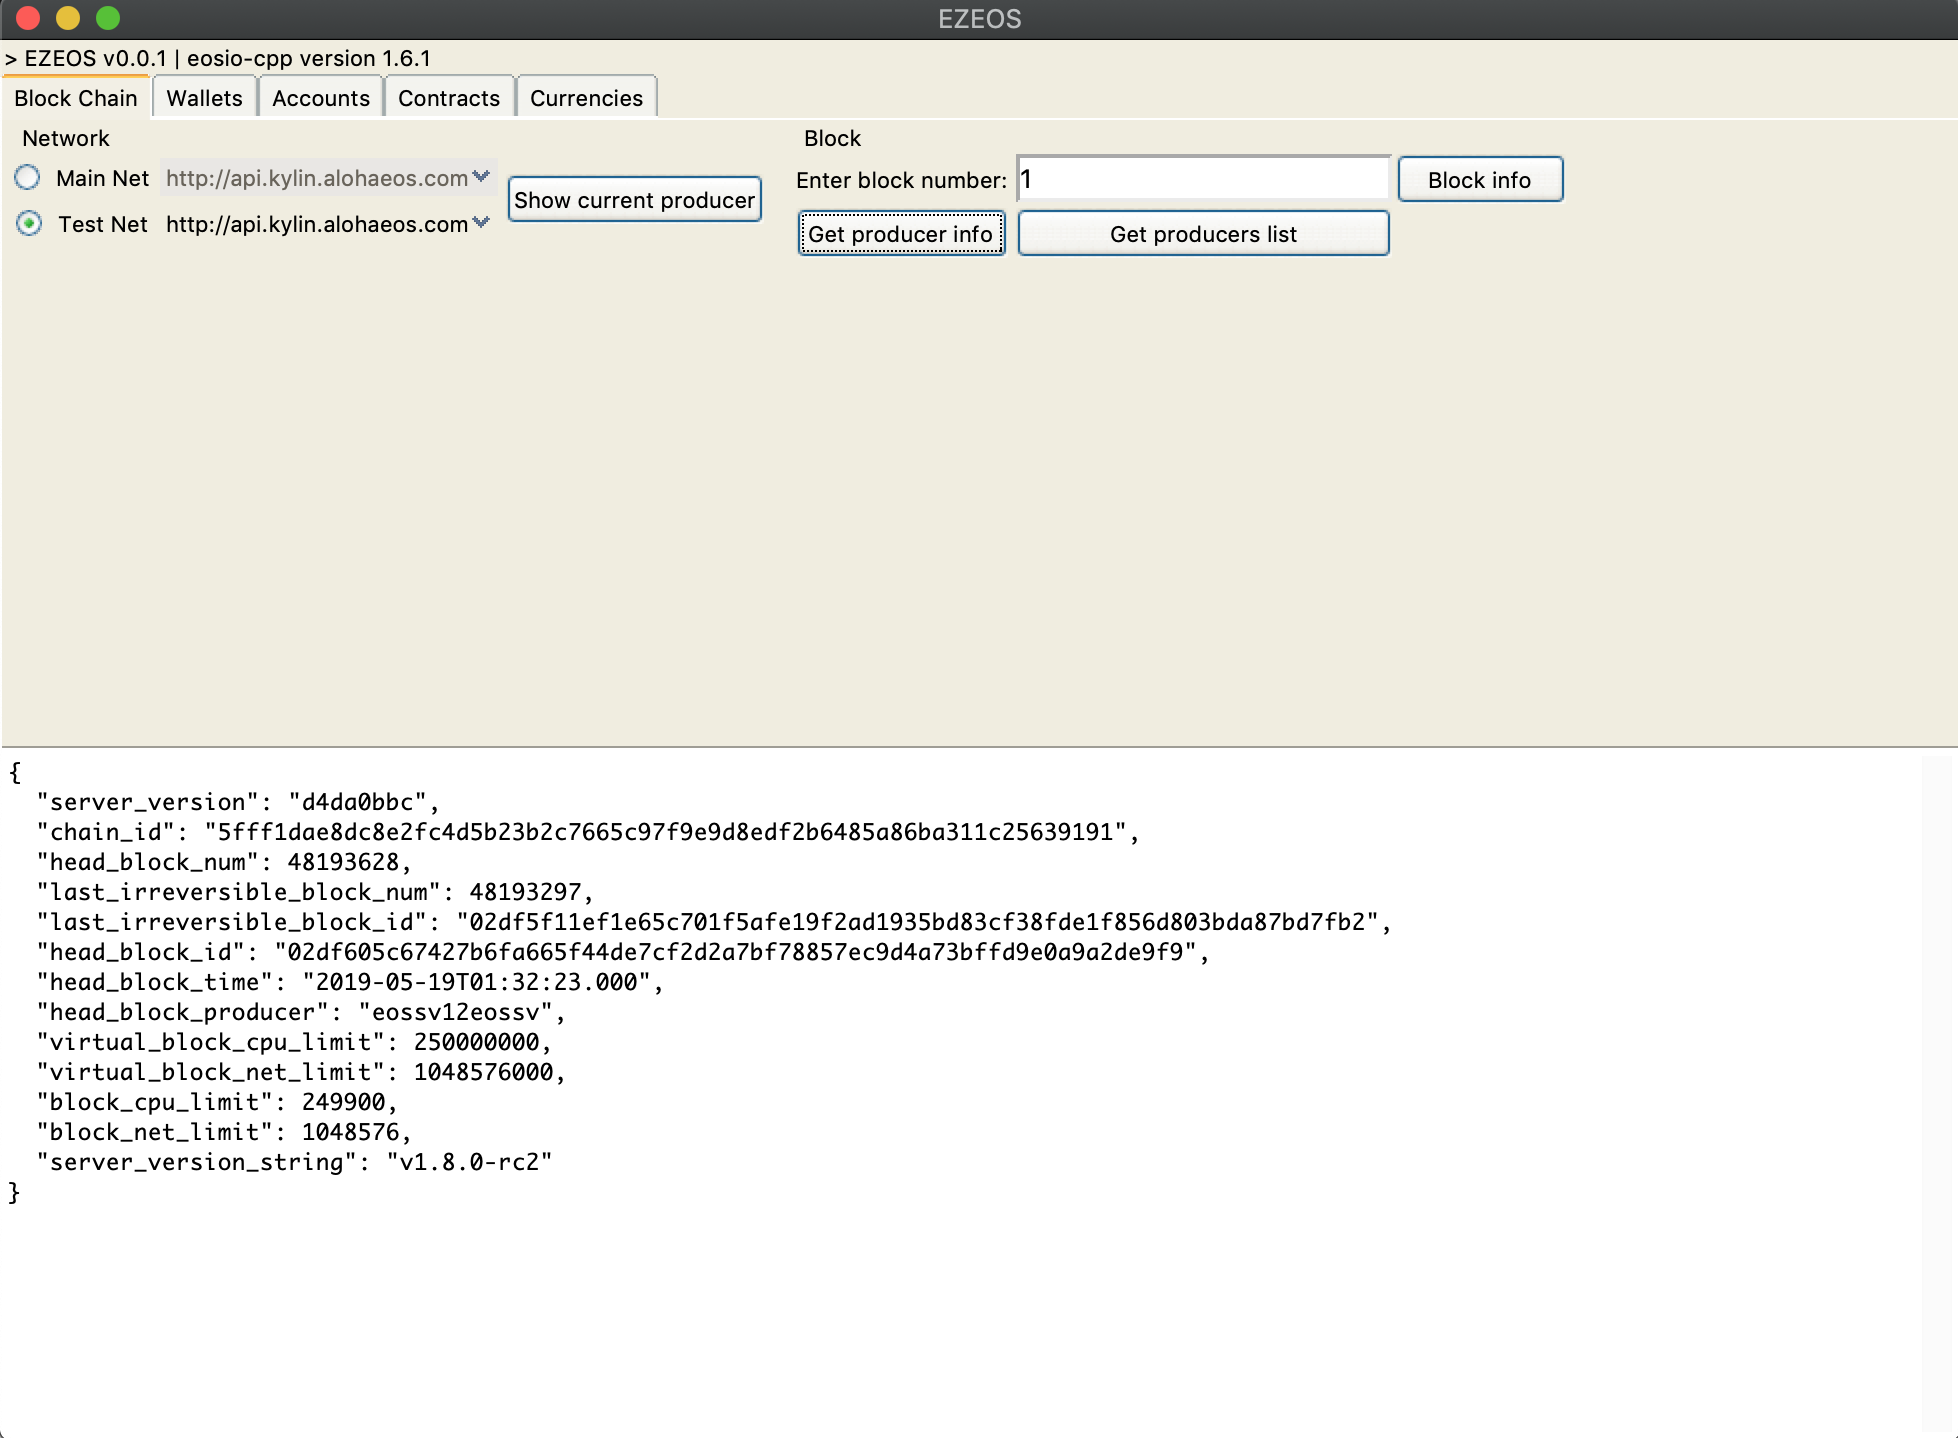This screenshot has height=1438, width=1958.
Task: Click the Test Net URL combo box
Action: [x=316, y=224]
